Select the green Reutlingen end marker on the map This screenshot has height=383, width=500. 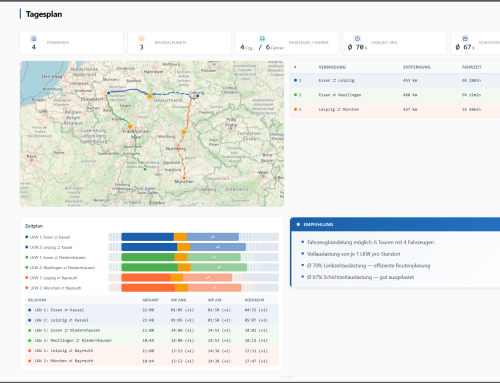pyautogui.click(x=145, y=169)
